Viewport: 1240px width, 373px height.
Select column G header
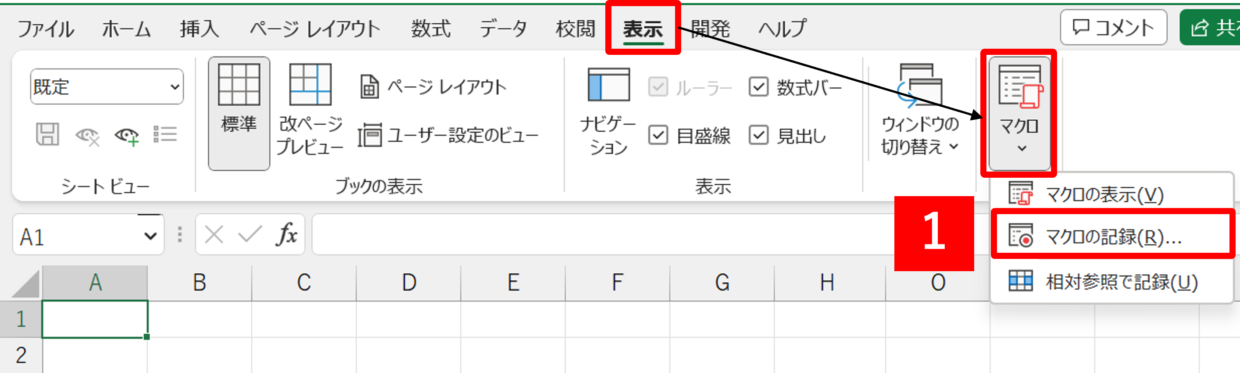pos(722,283)
